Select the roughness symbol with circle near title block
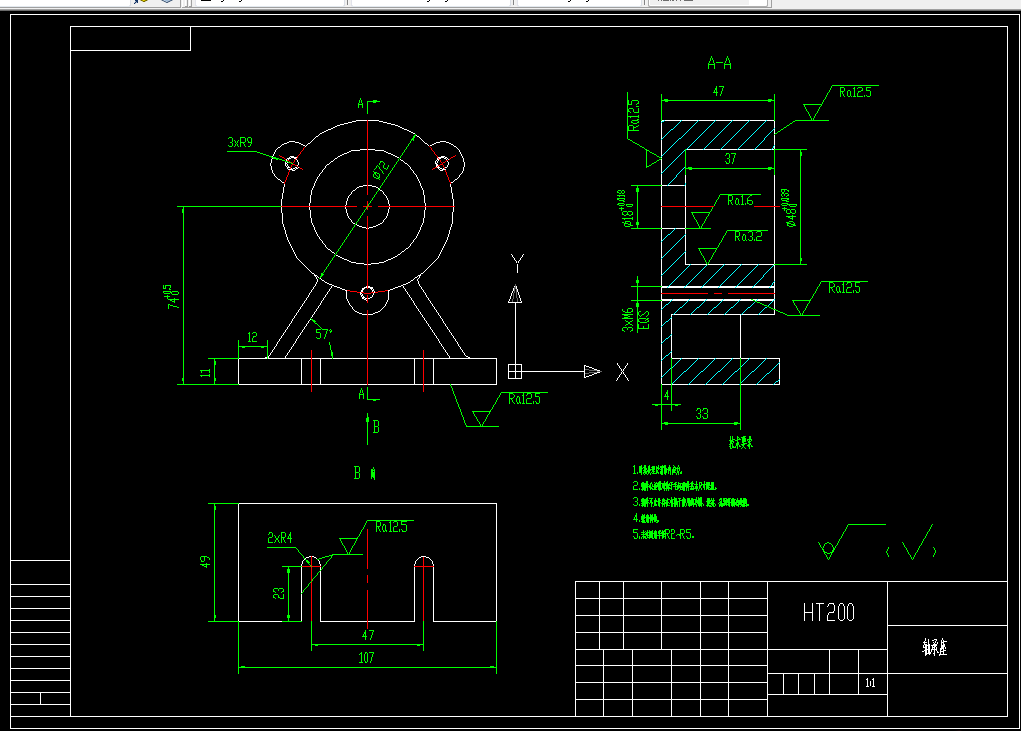The width and height of the screenshot is (1021, 731). pyautogui.click(x=851, y=542)
